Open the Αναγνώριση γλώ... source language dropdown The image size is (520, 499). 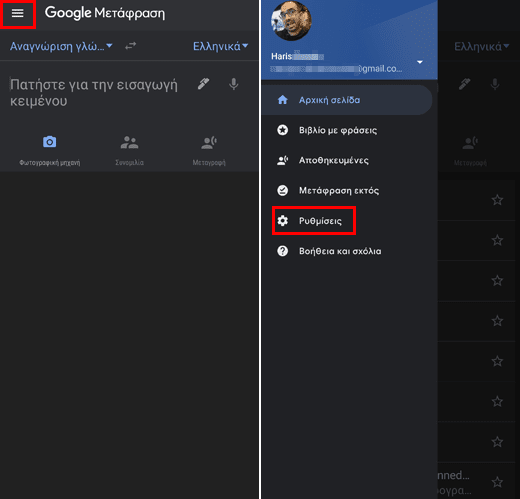point(61,46)
